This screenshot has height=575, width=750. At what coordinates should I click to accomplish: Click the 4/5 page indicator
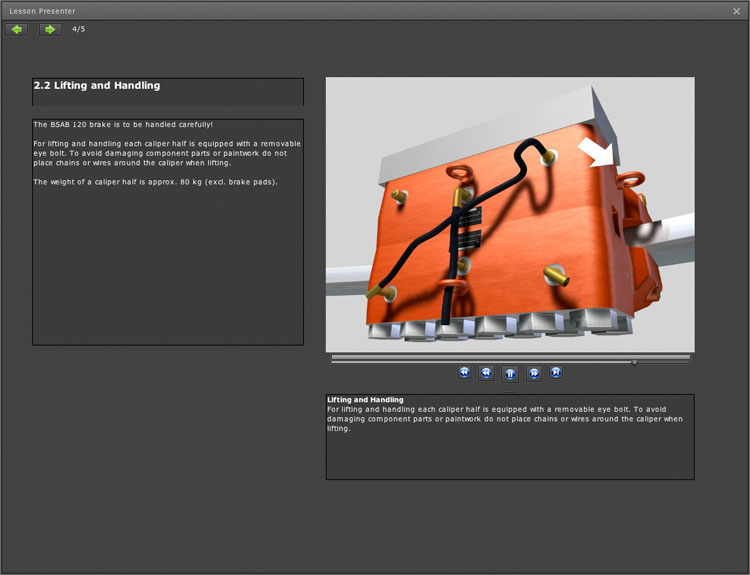tap(79, 29)
